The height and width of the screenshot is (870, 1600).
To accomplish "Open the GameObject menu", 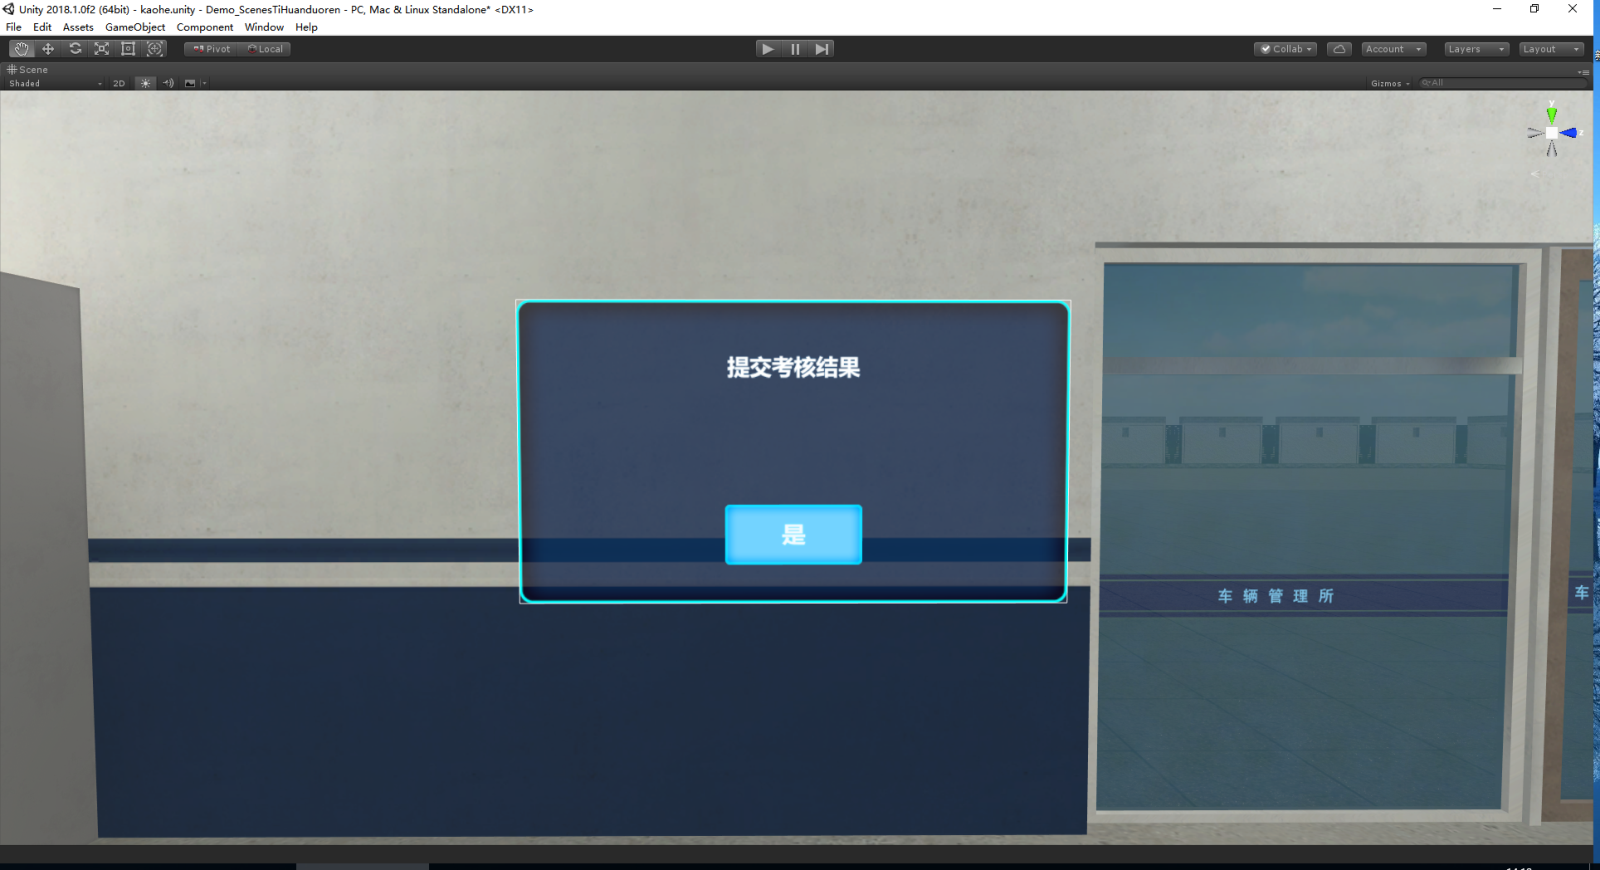I will (135, 27).
